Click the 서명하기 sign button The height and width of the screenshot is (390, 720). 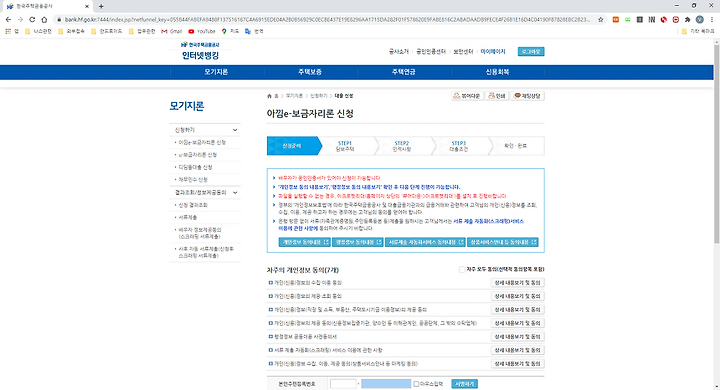(x=464, y=384)
